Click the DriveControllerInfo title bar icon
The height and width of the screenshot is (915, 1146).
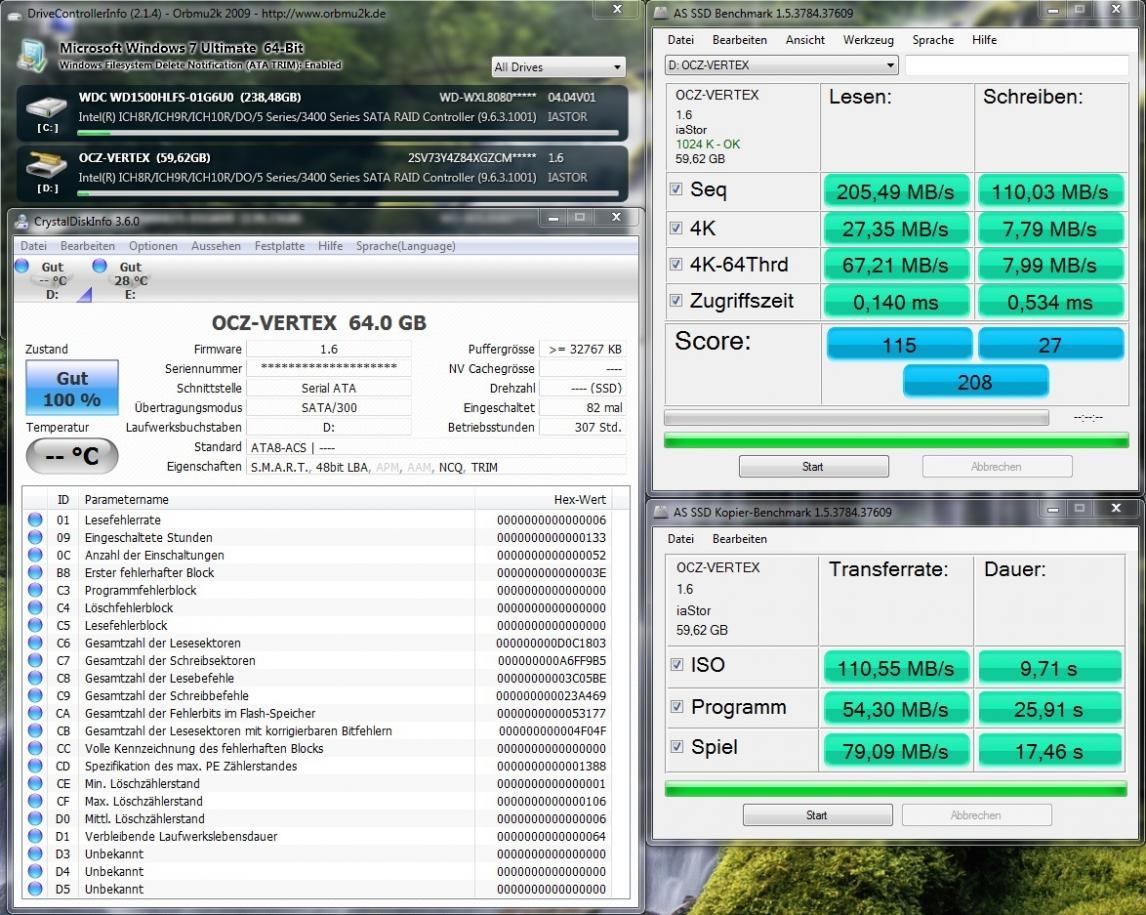[x=14, y=14]
